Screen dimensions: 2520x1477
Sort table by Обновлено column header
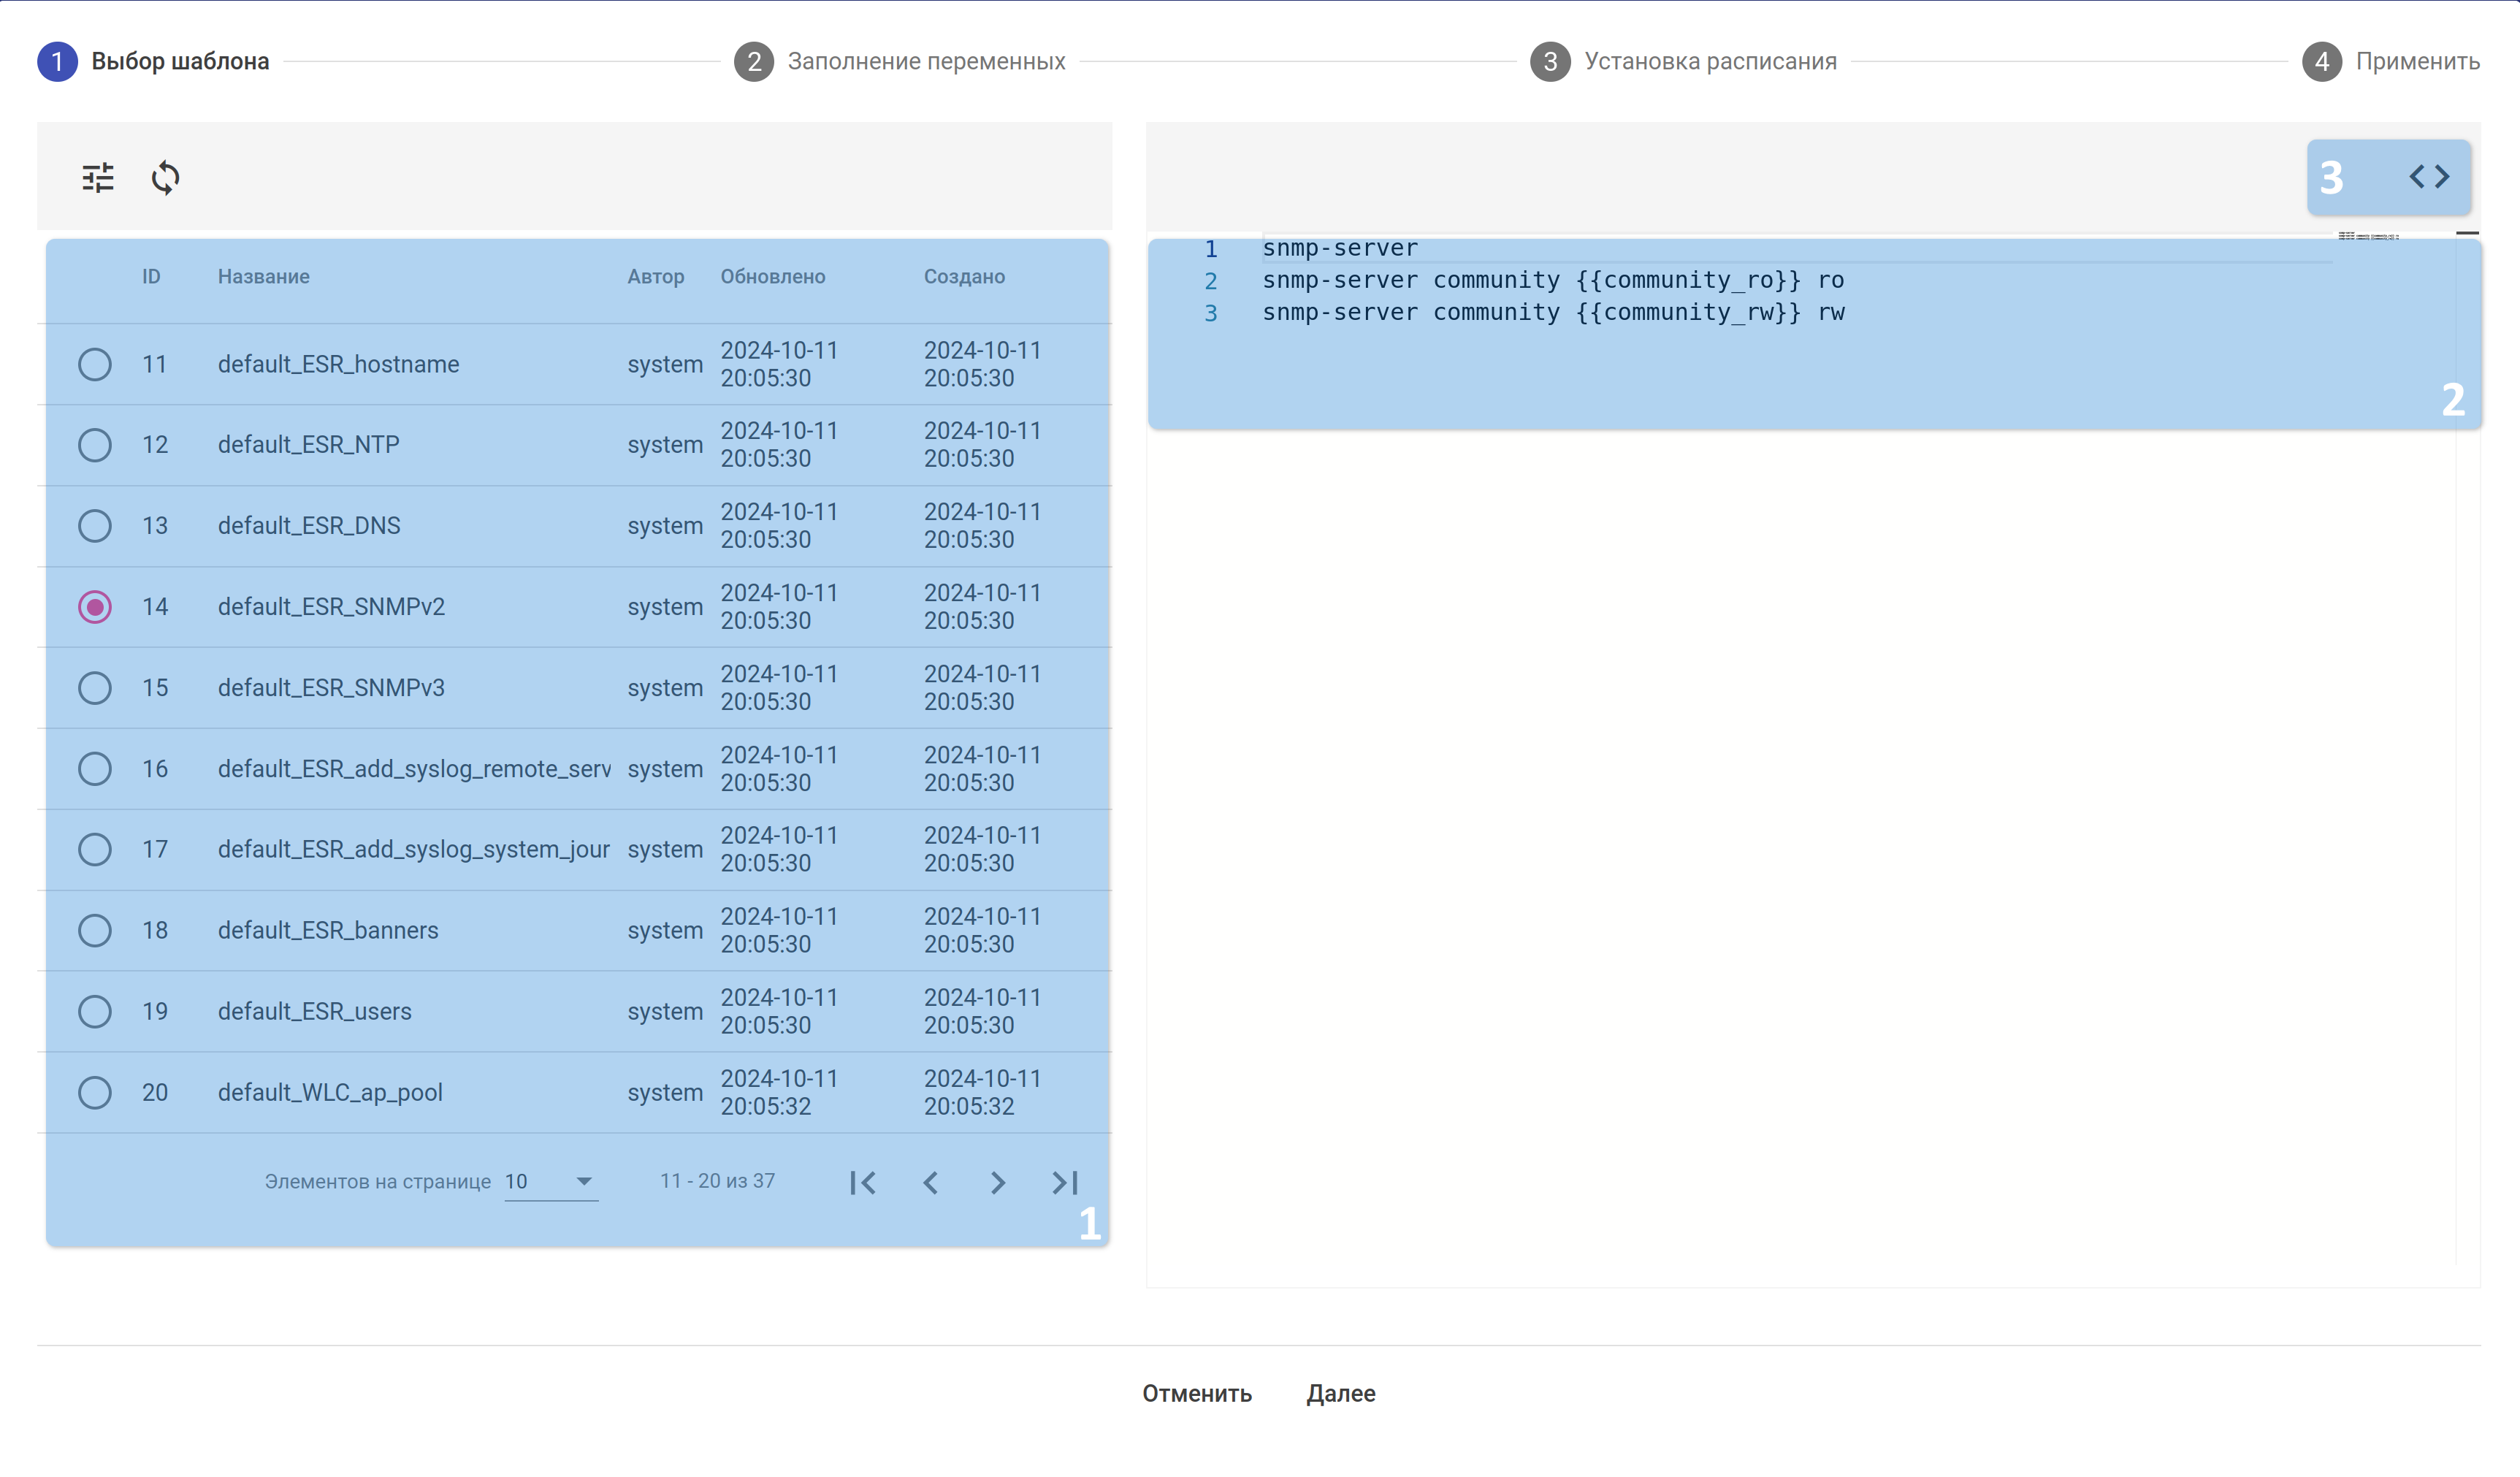click(773, 277)
